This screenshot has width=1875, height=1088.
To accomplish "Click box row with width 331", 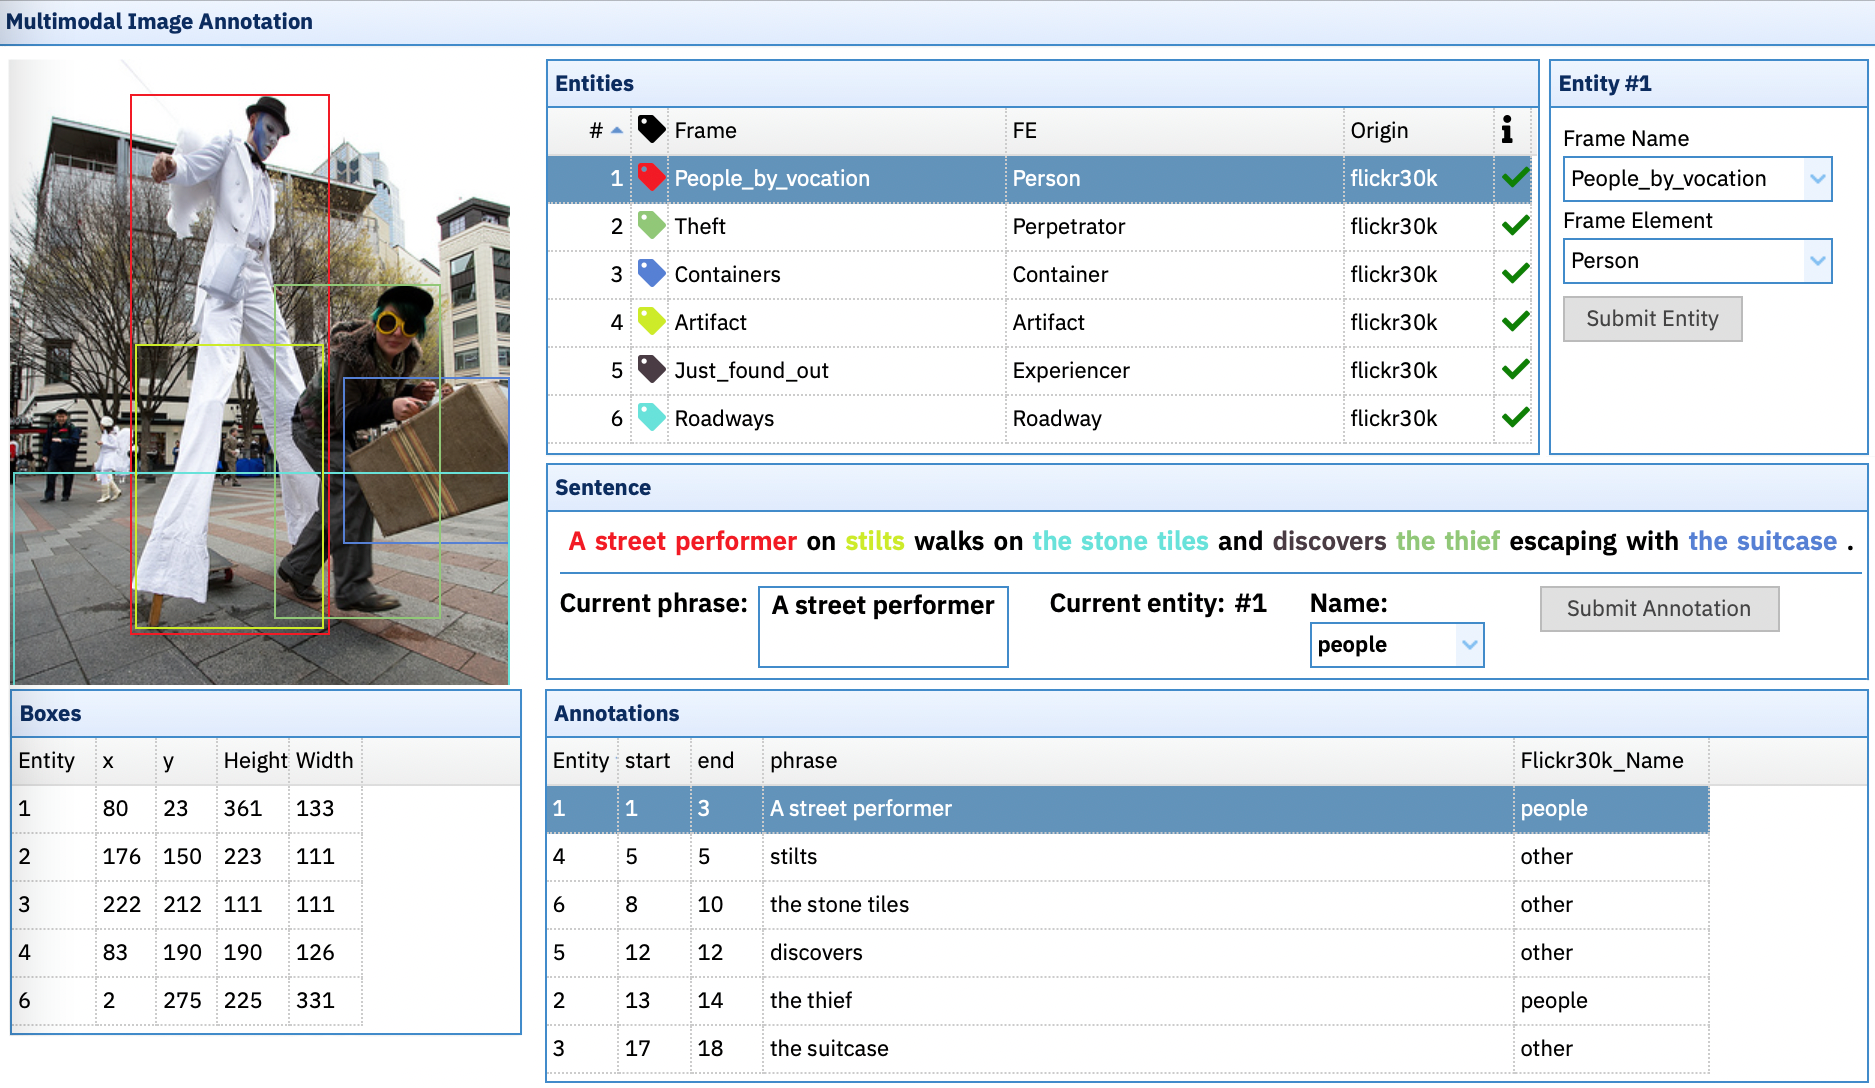I will tap(187, 1000).
